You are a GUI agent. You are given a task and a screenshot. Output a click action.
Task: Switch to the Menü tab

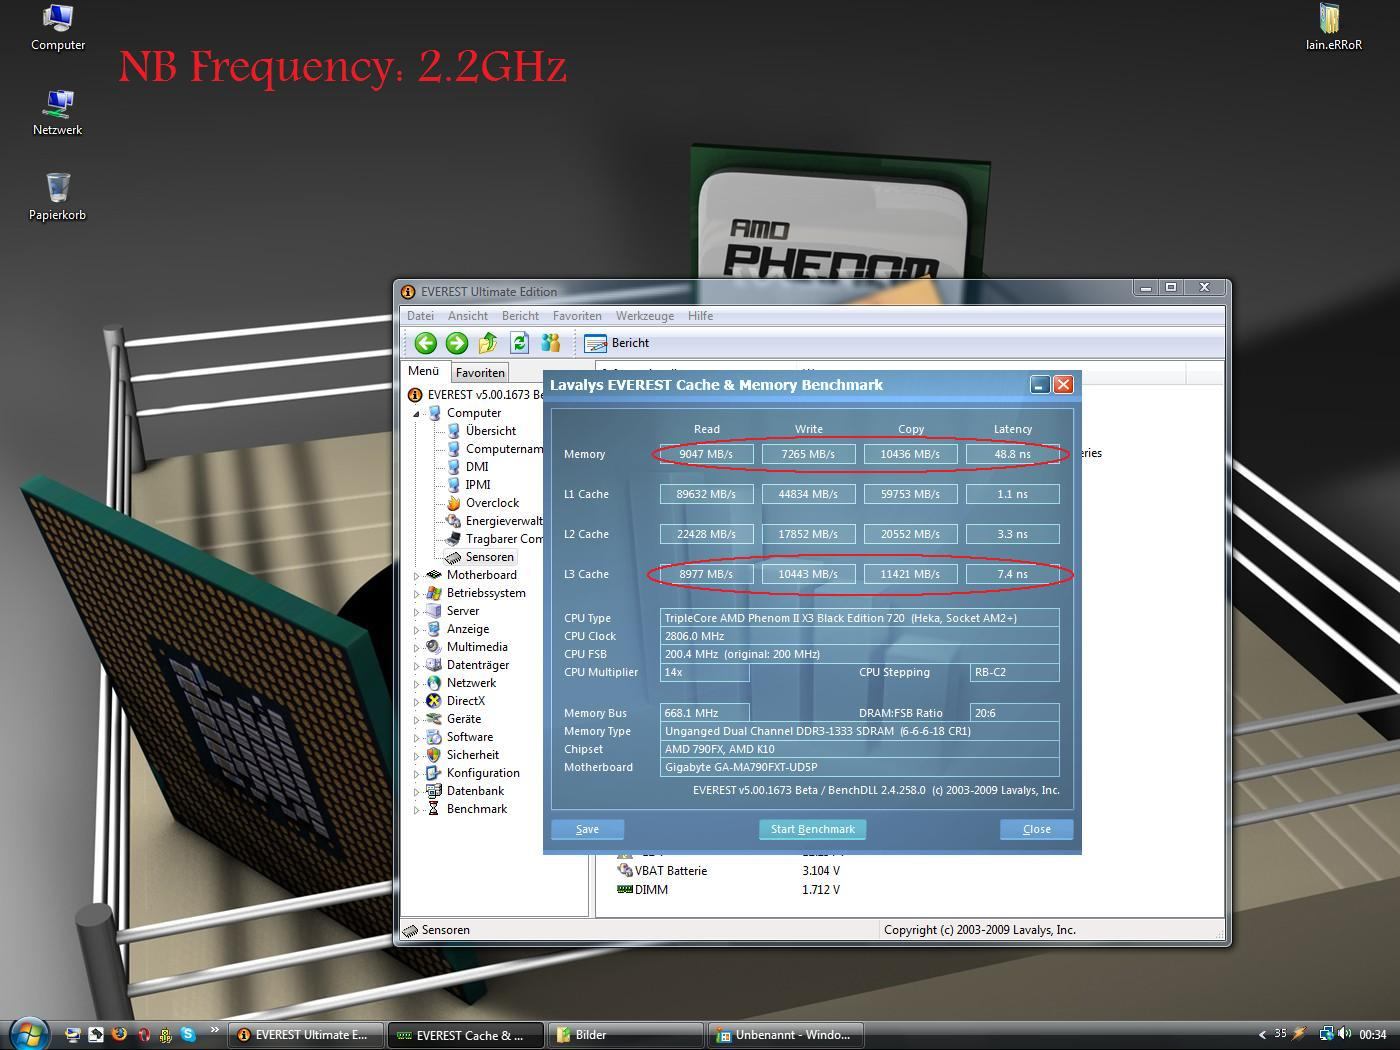pyautogui.click(x=423, y=371)
